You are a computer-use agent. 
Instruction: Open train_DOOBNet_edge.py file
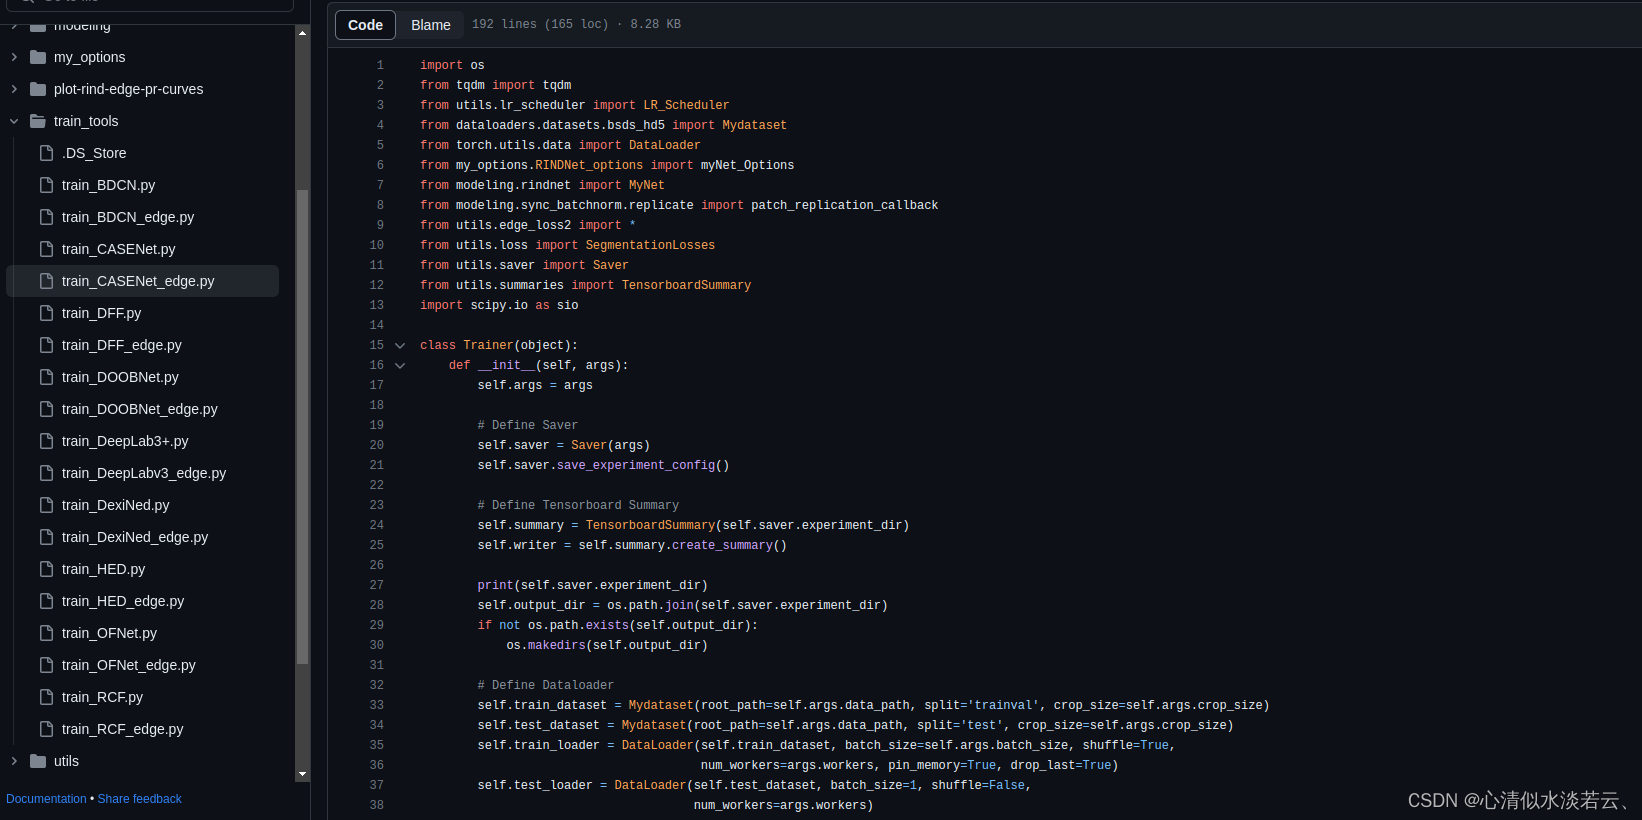140,409
